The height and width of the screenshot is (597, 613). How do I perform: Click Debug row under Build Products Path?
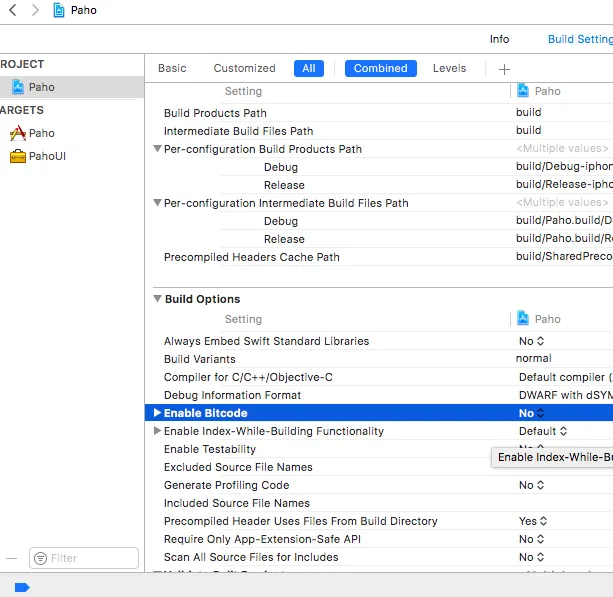[x=281, y=167]
